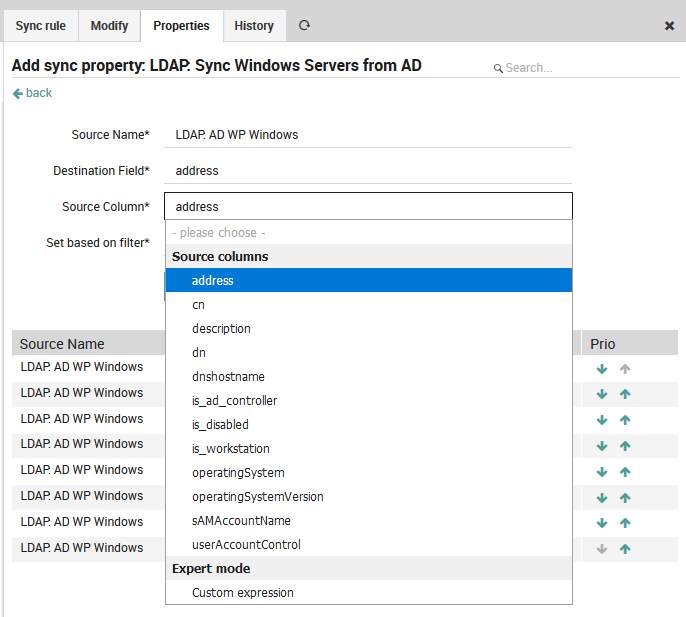
Task: Go to the Modify tab
Action: tap(109, 26)
